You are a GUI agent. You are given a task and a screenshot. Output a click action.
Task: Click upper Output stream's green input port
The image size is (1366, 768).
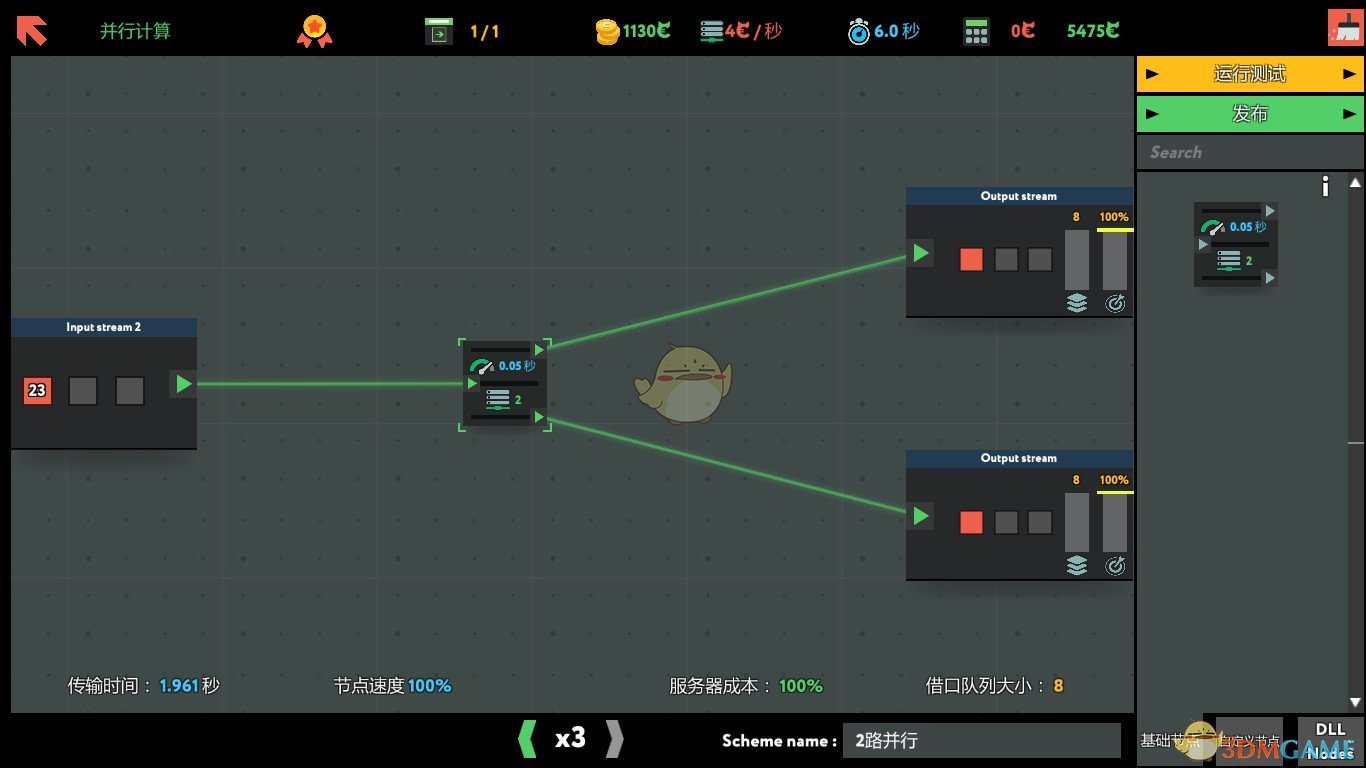(x=921, y=254)
